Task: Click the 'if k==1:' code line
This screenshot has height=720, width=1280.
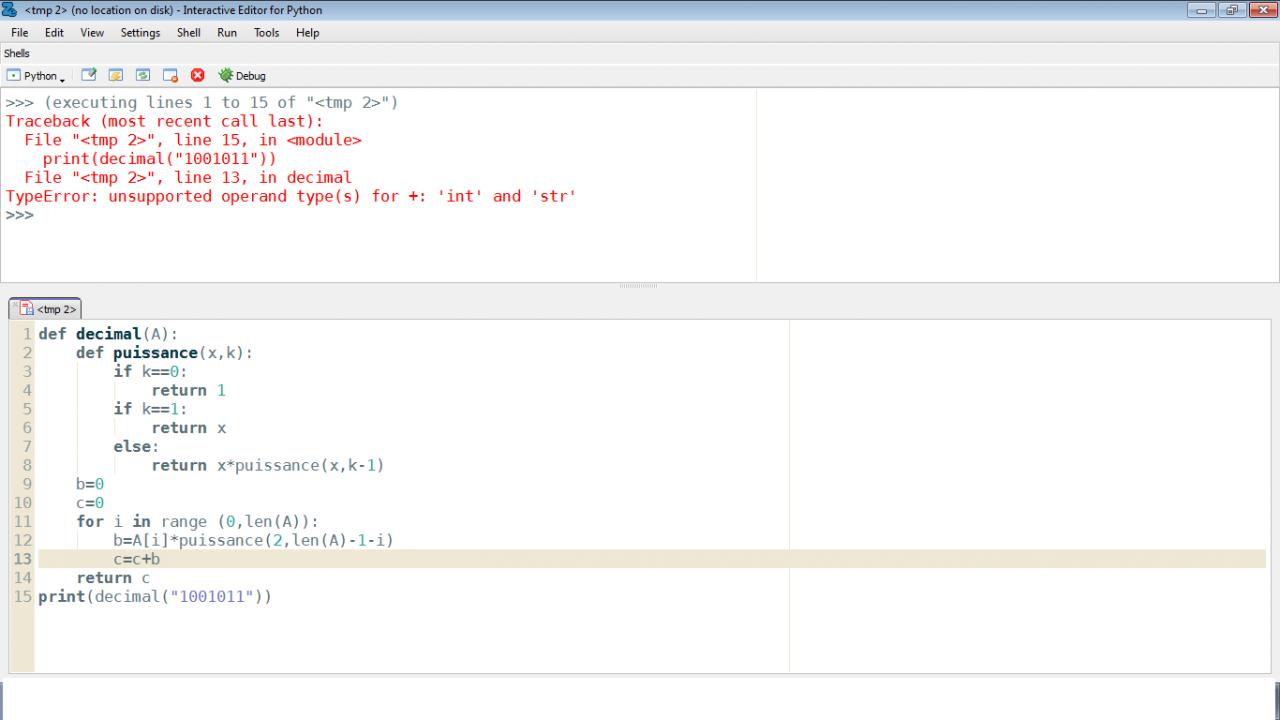Action: pyautogui.click(x=151, y=409)
